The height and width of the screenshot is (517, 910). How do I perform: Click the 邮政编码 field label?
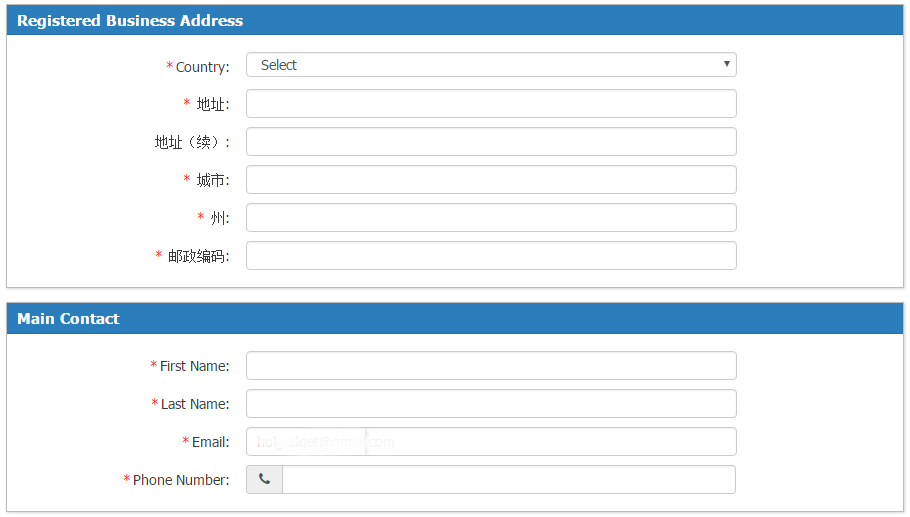pyautogui.click(x=198, y=256)
